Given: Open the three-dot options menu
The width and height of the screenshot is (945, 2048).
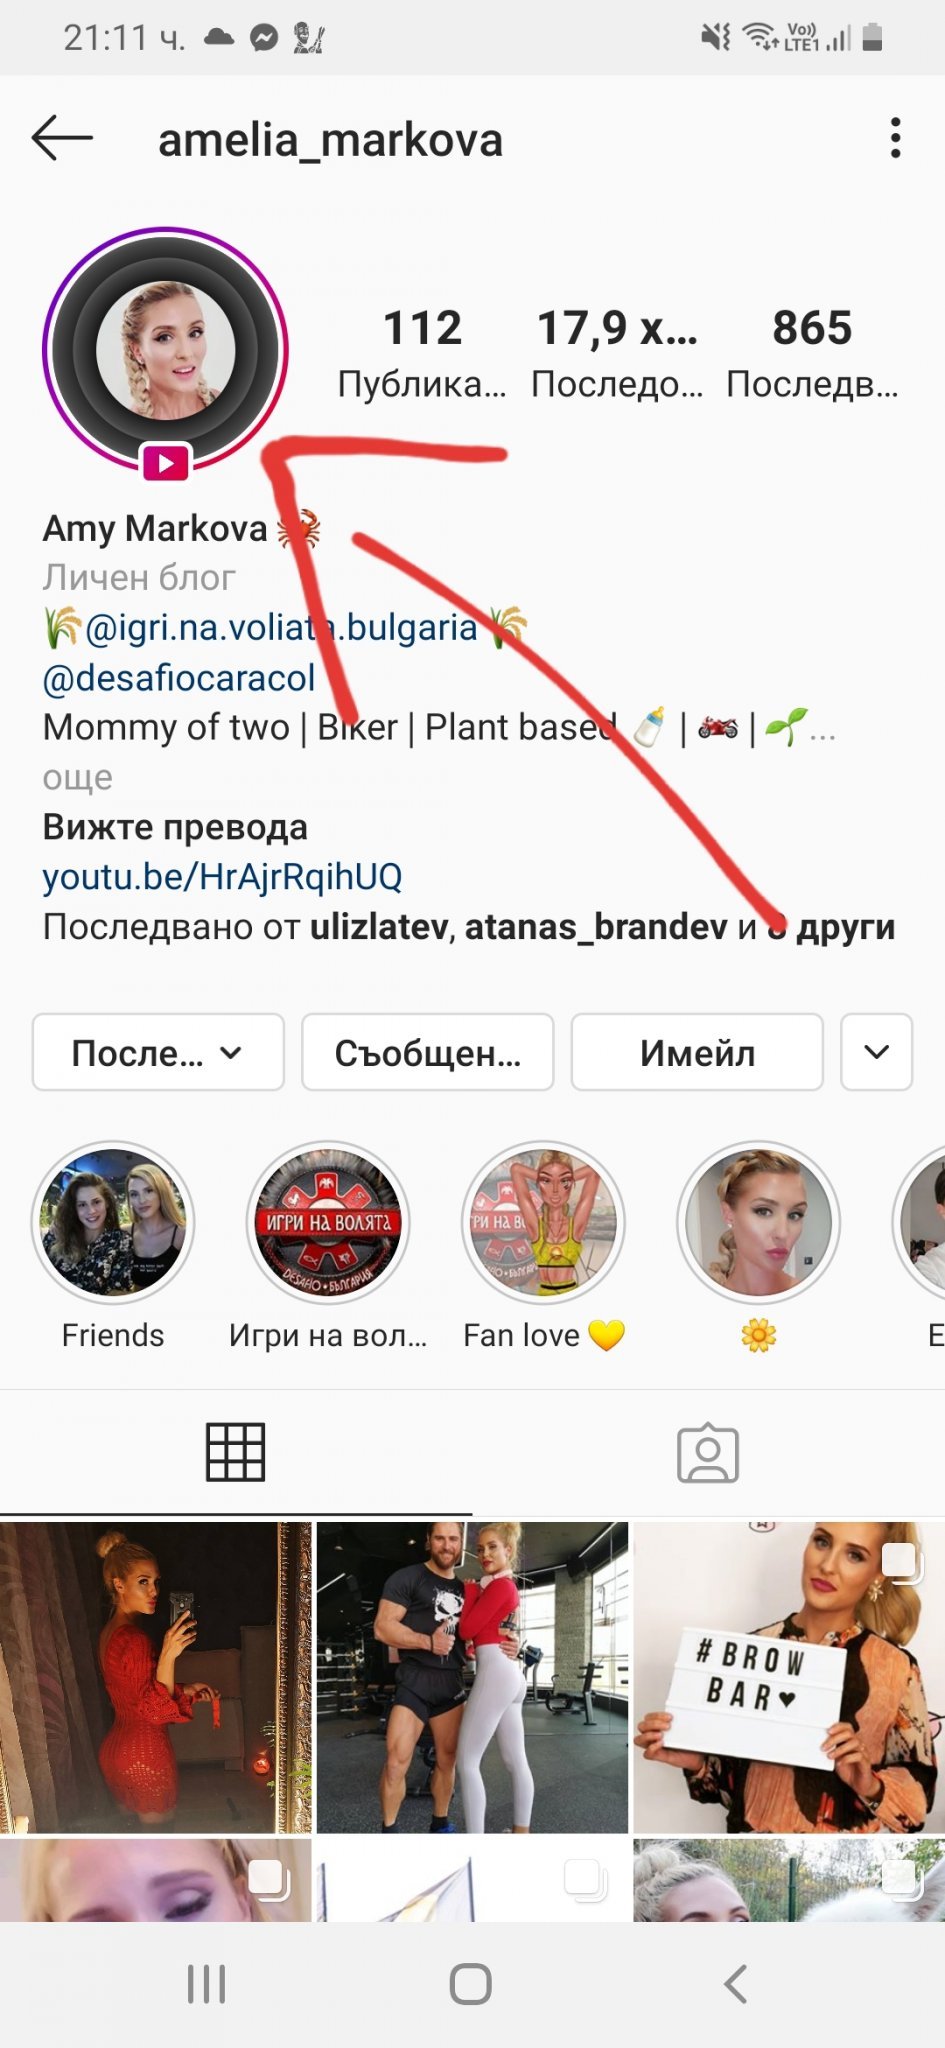Looking at the screenshot, I should click(x=895, y=138).
